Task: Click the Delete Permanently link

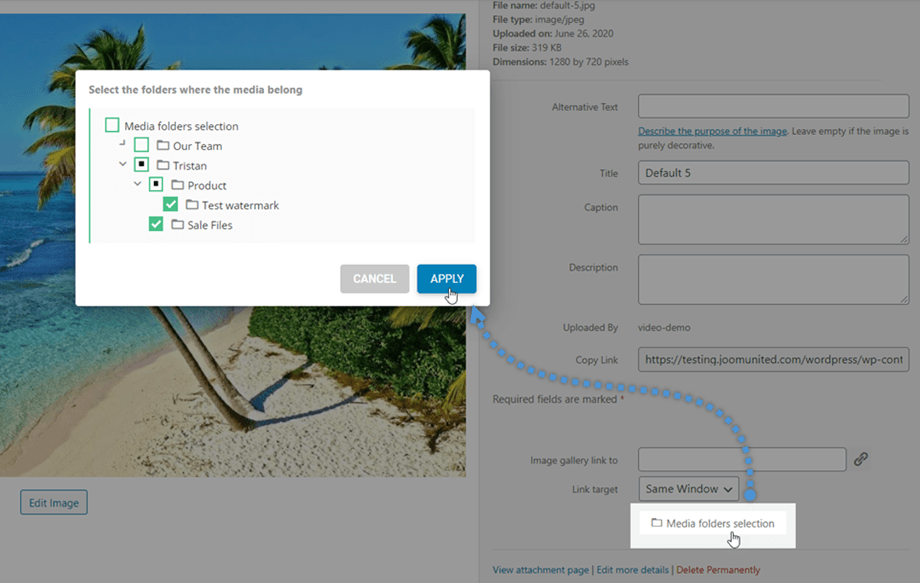Action: coord(717,570)
